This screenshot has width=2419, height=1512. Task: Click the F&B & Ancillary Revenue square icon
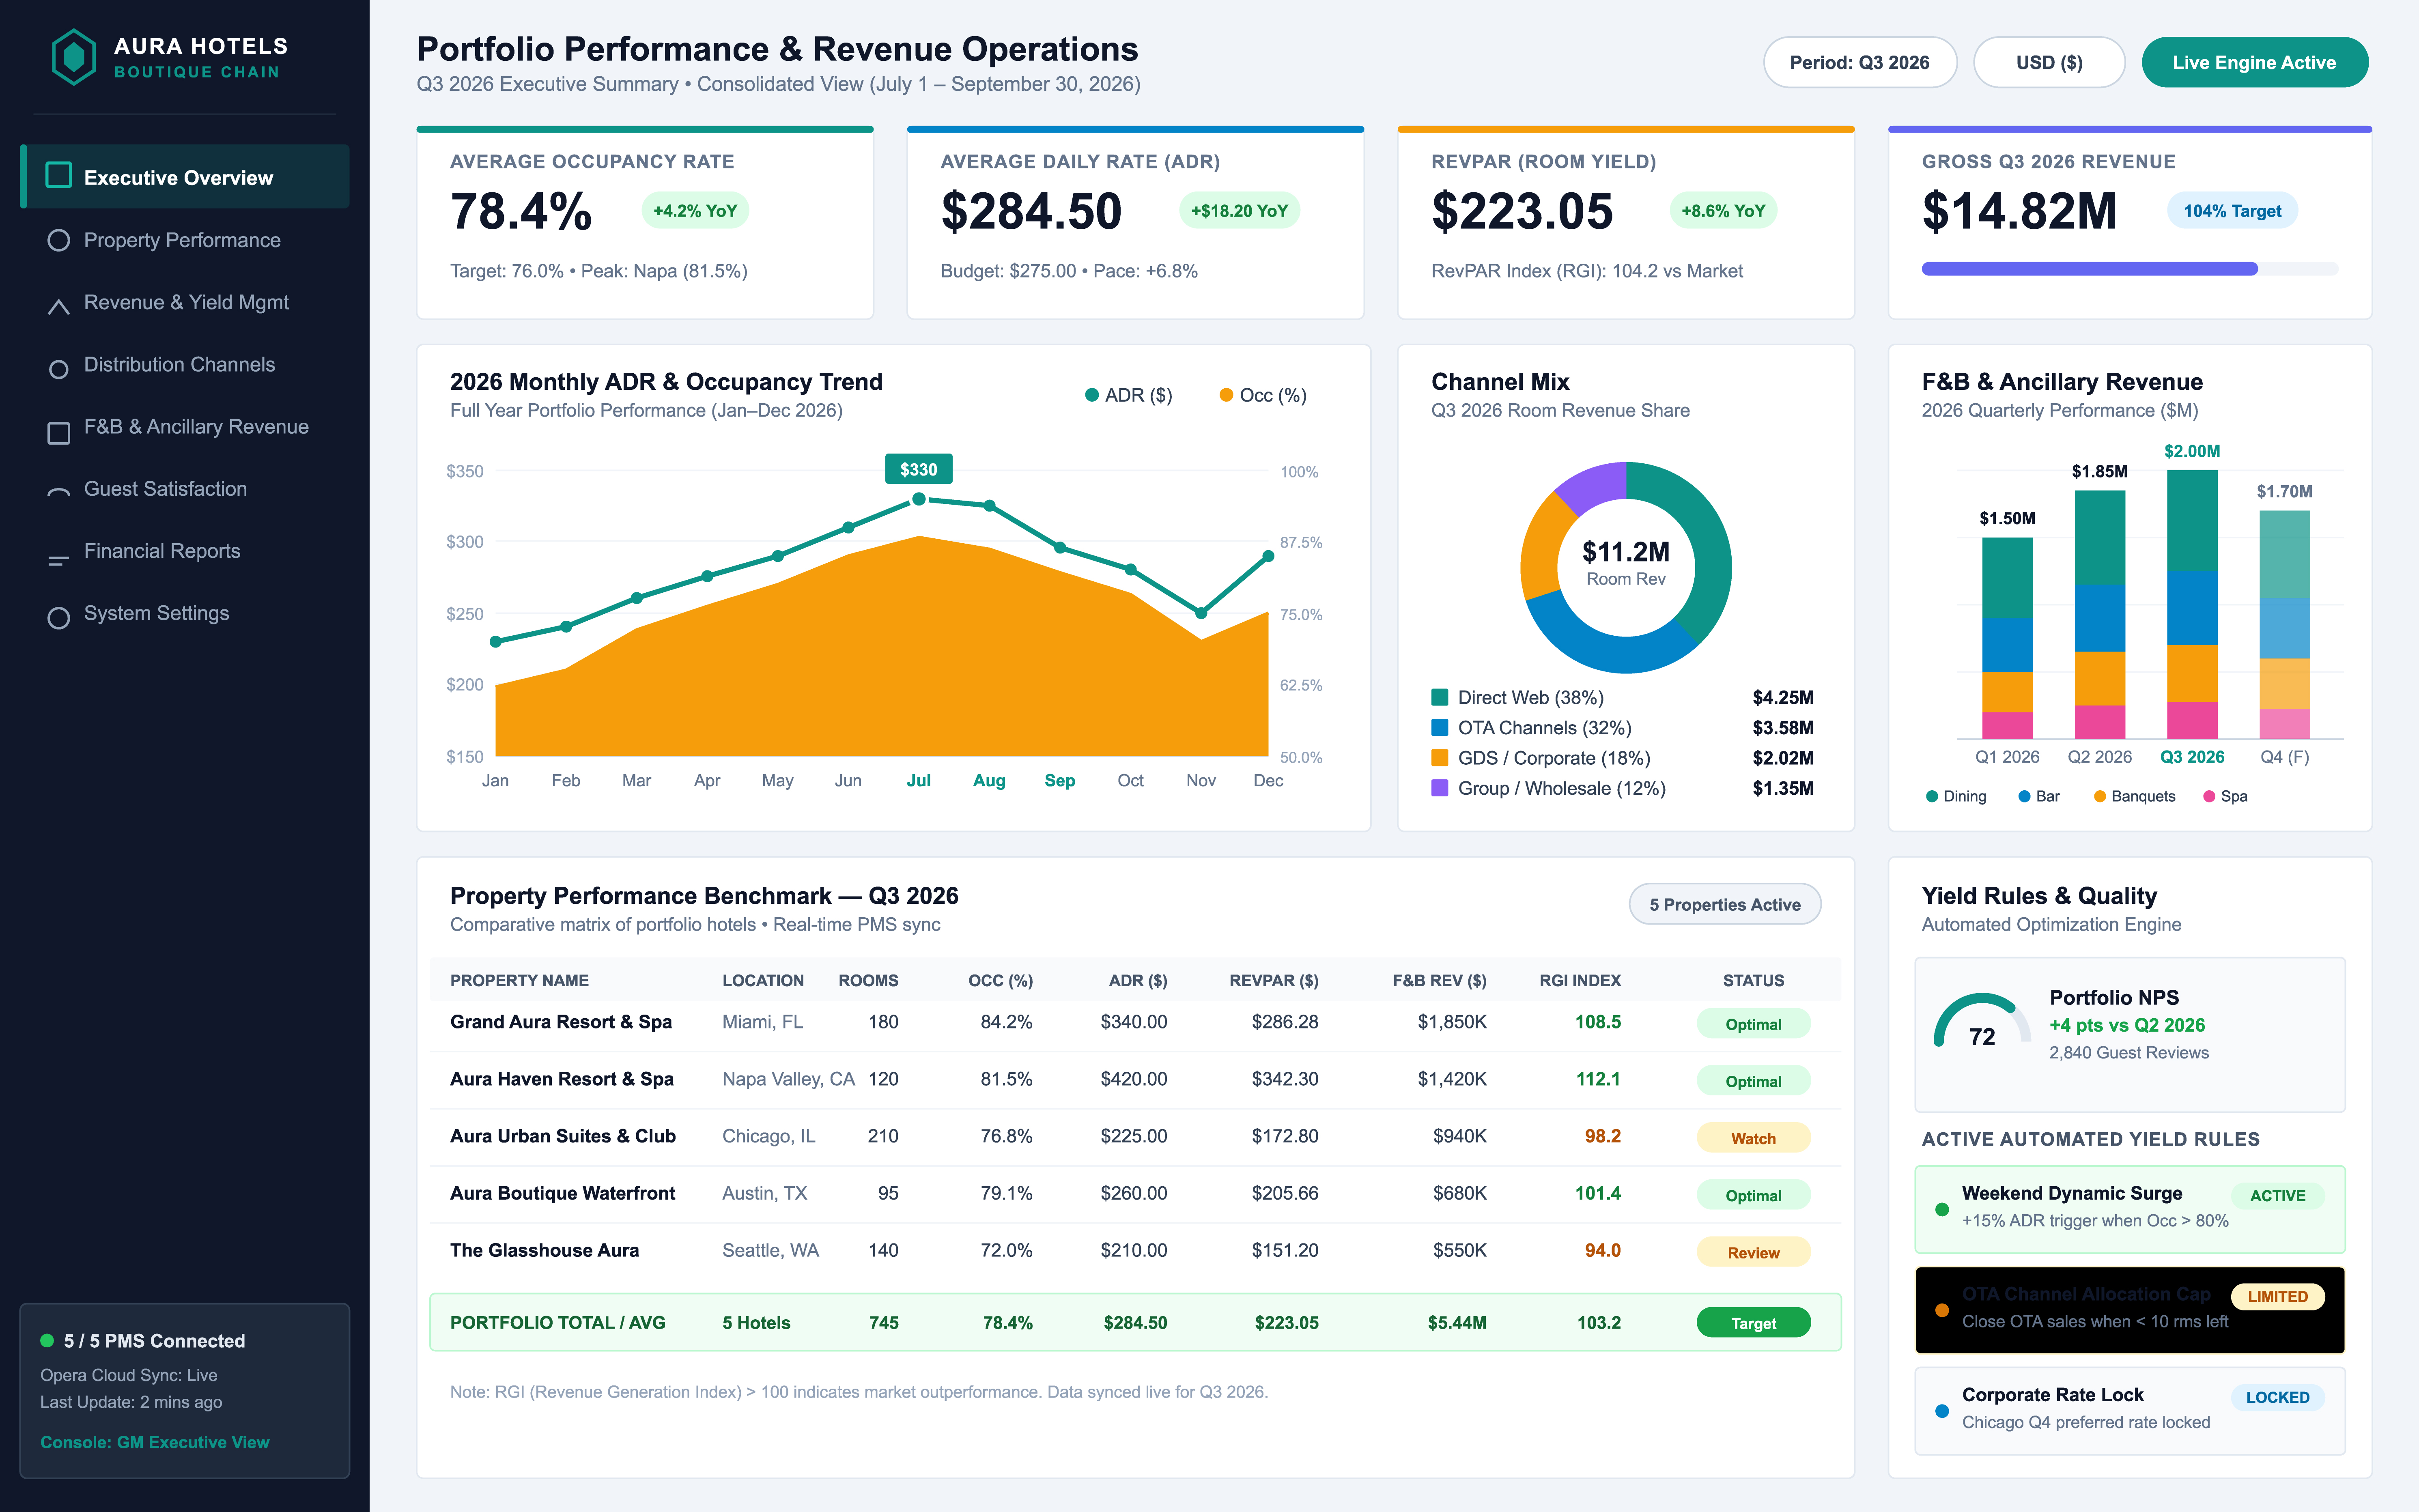pyautogui.click(x=59, y=432)
